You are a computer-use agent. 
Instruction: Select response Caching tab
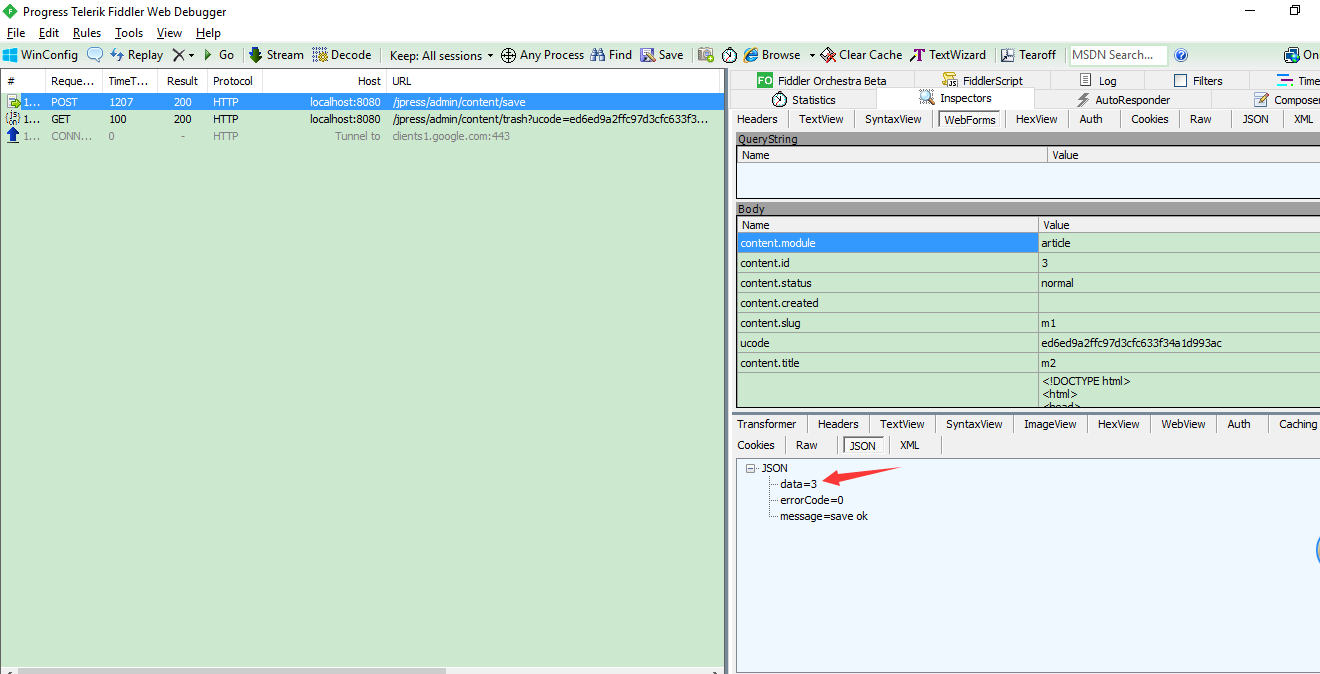click(1298, 424)
